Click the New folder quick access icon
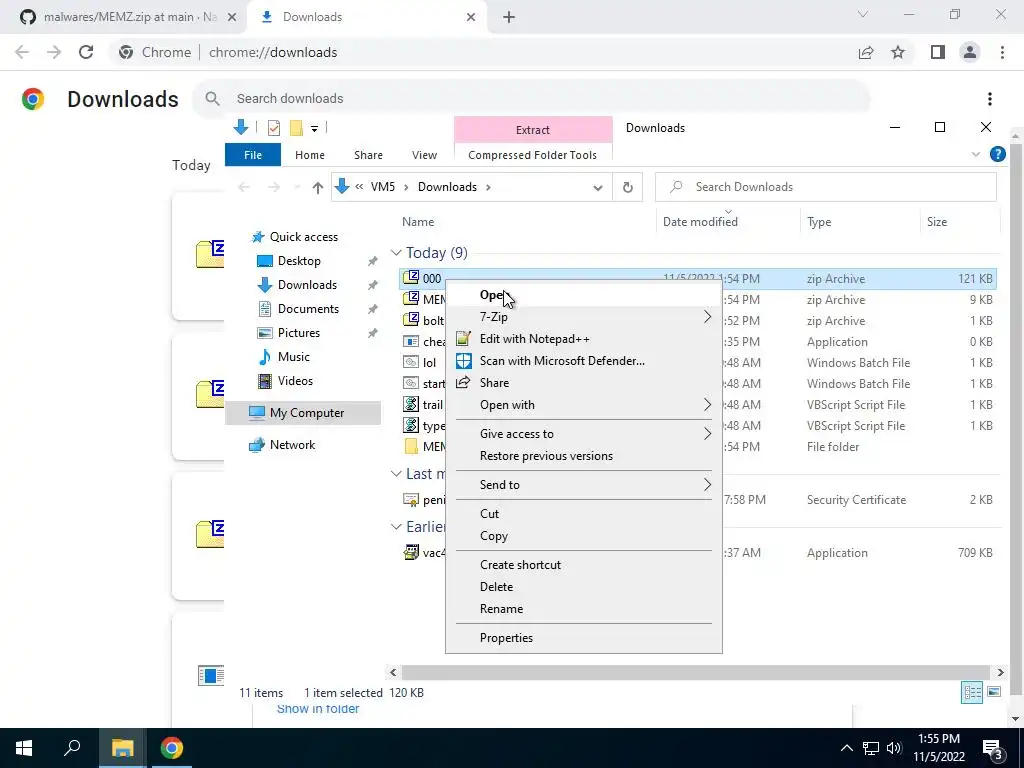Image resolution: width=1024 pixels, height=768 pixels. tap(296, 128)
